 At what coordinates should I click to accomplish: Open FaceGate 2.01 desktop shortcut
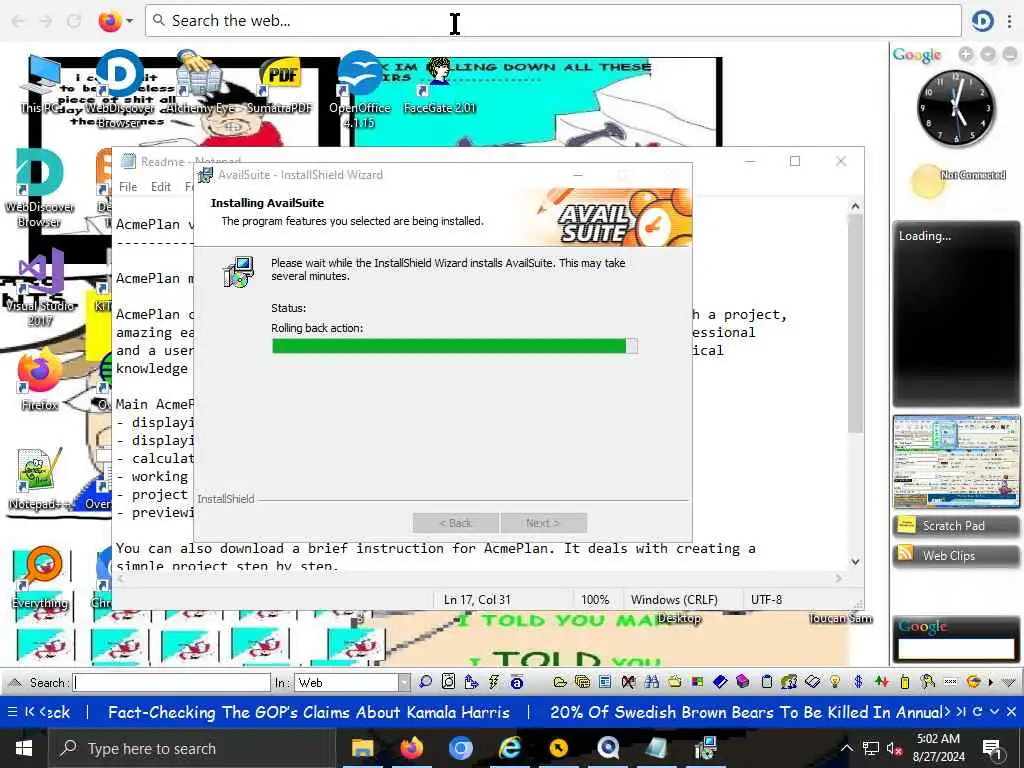(x=440, y=86)
